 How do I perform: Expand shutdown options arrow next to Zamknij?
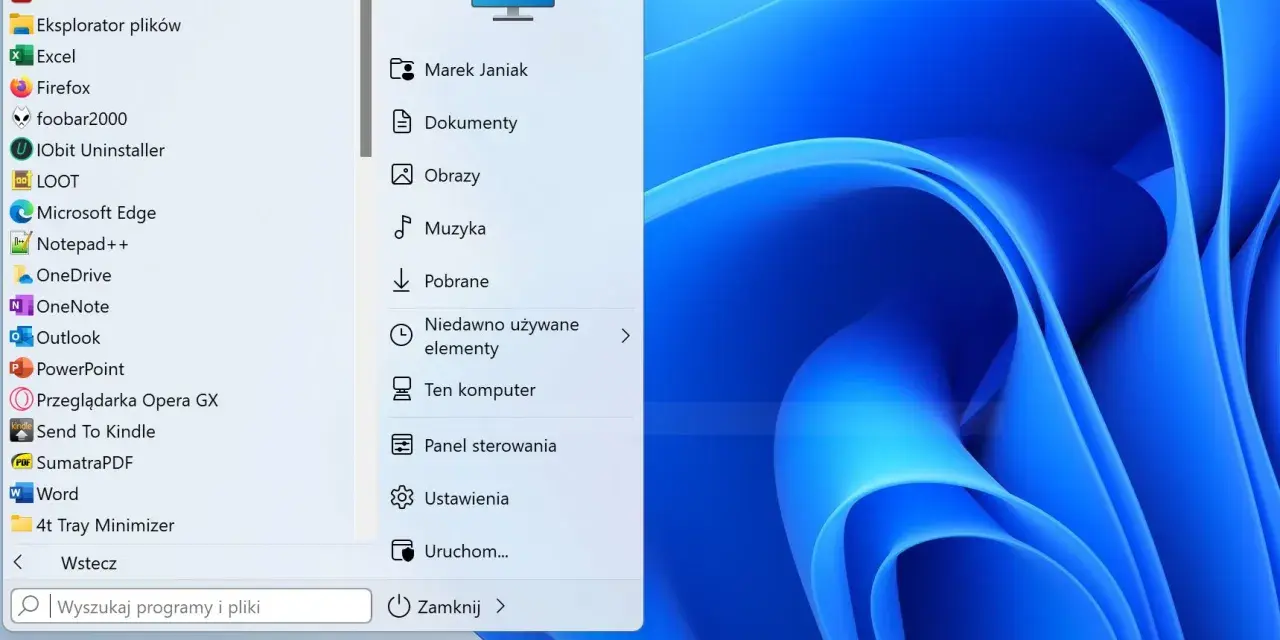click(500, 606)
